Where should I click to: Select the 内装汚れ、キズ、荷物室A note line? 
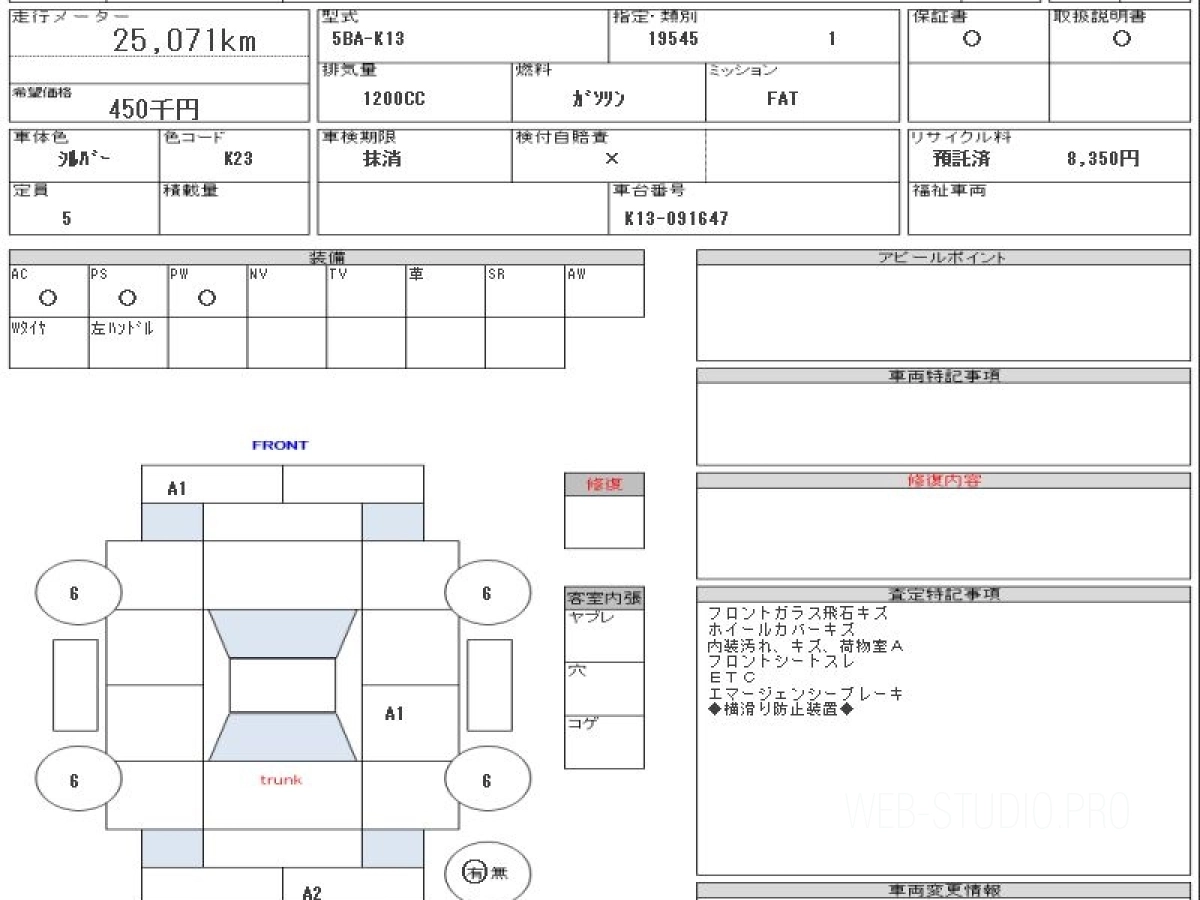[x=806, y=646]
